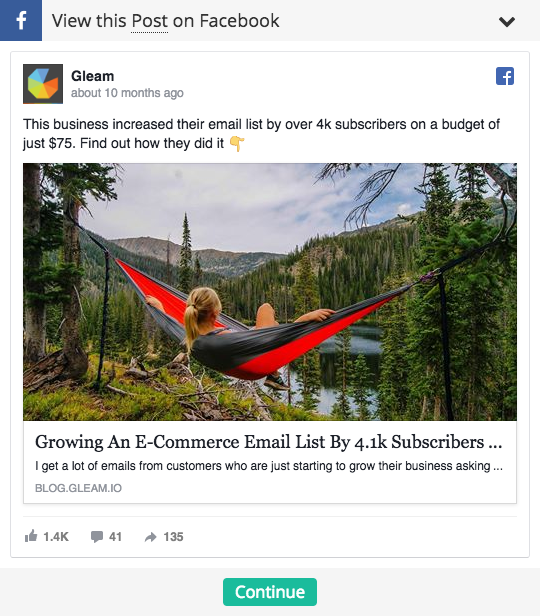
Task: Click the Facebook logo in header
Action: pyautogui.click(x=21, y=20)
